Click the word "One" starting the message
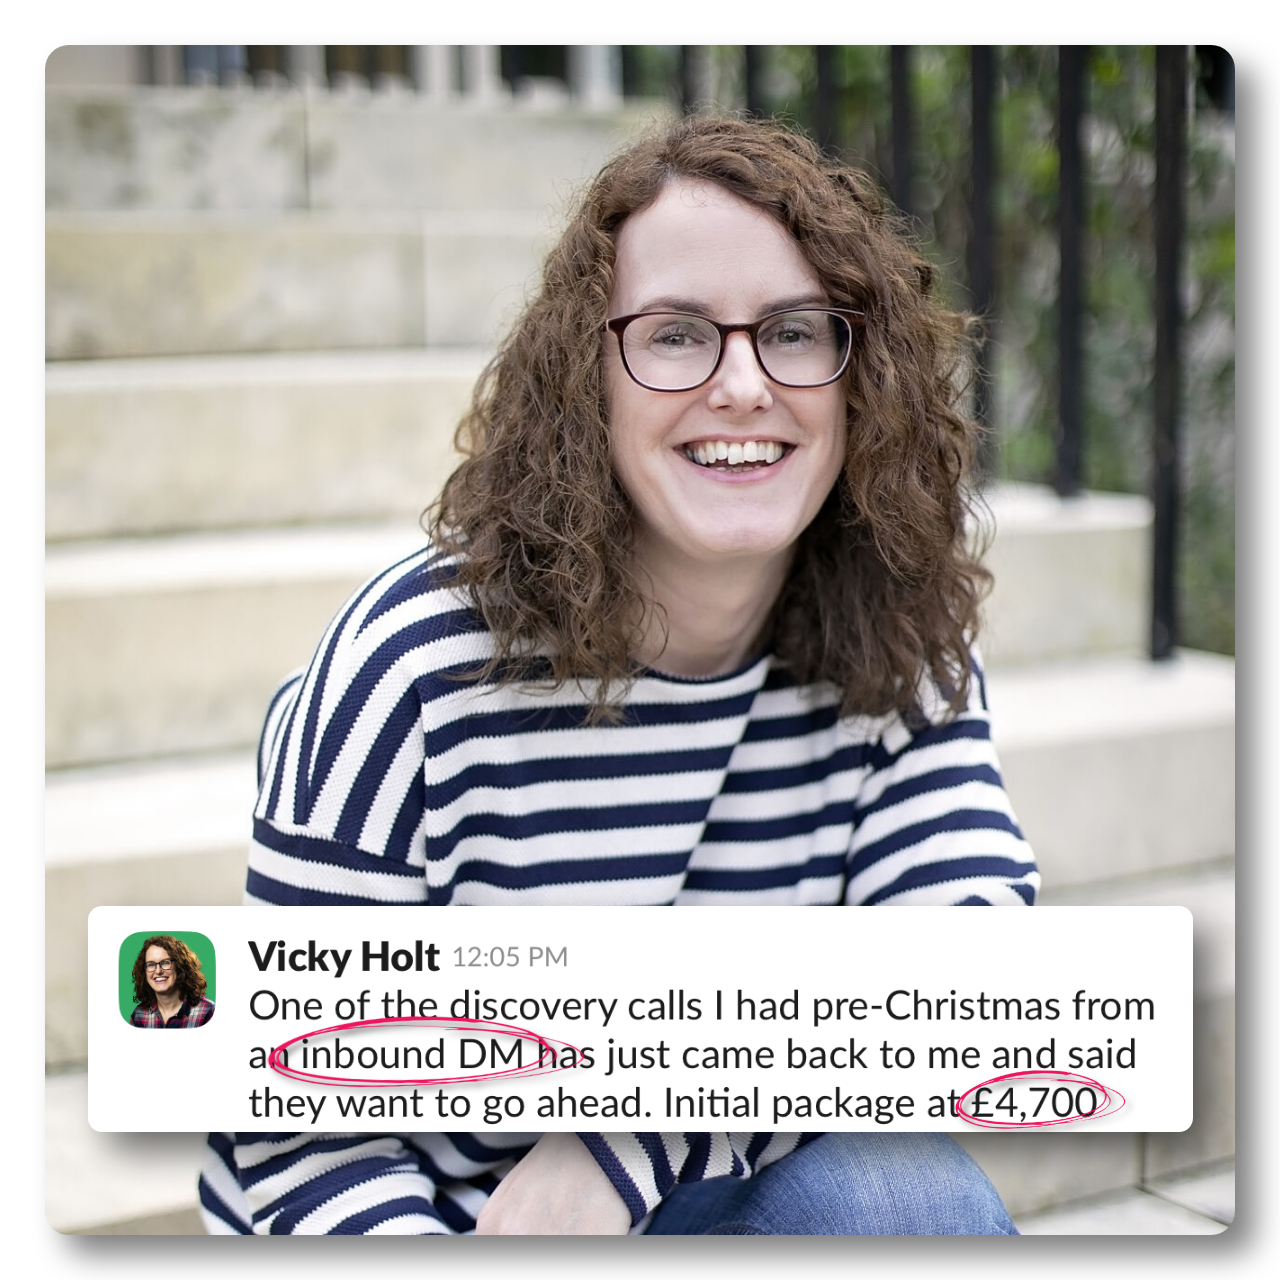1280x1280 pixels. [x=284, y=1006]
